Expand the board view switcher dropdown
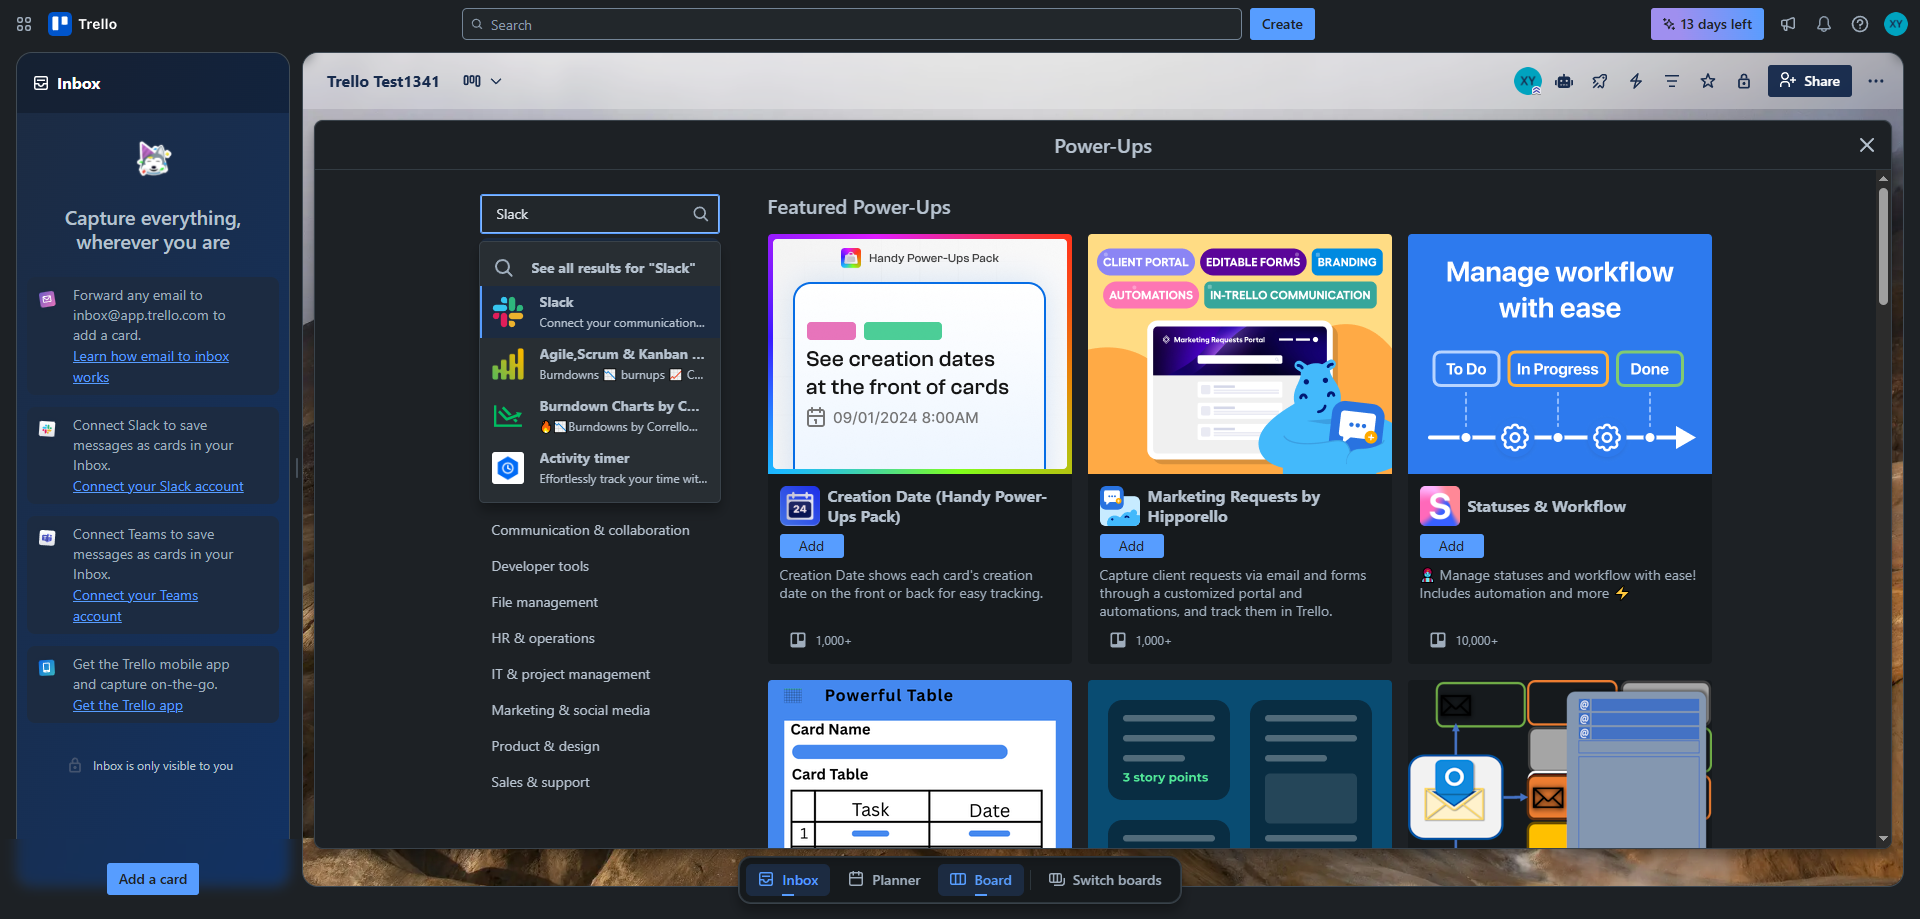The image size is (1920, 919). 482,81
